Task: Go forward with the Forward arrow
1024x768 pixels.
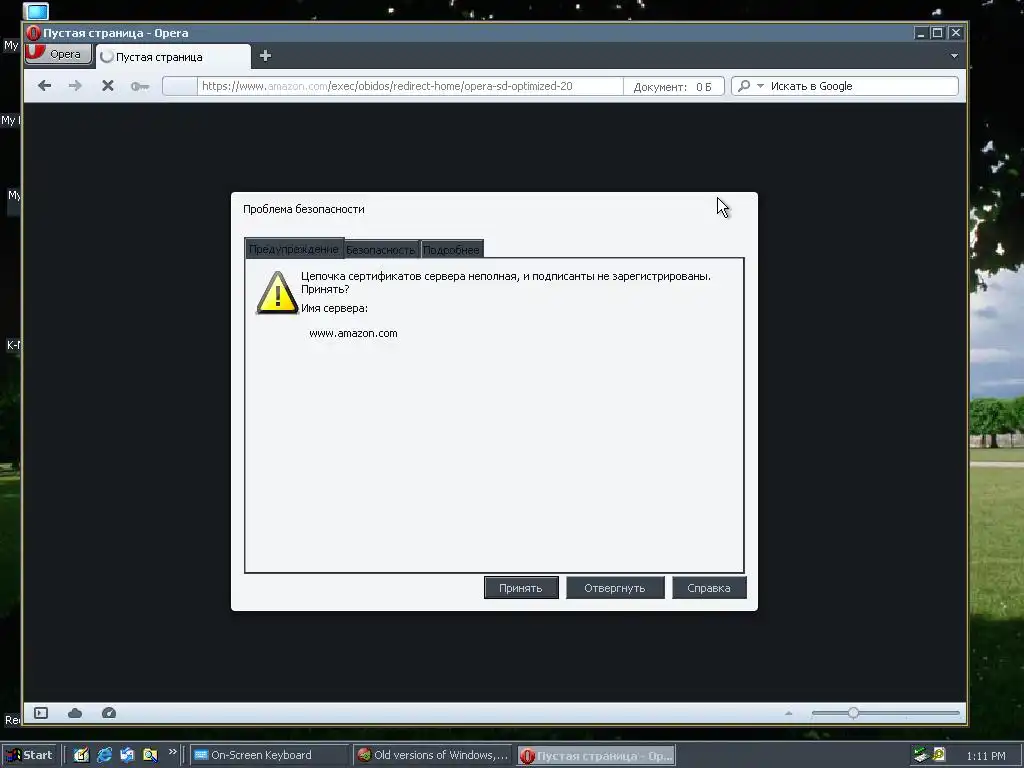Action: [x=75, y=86]
